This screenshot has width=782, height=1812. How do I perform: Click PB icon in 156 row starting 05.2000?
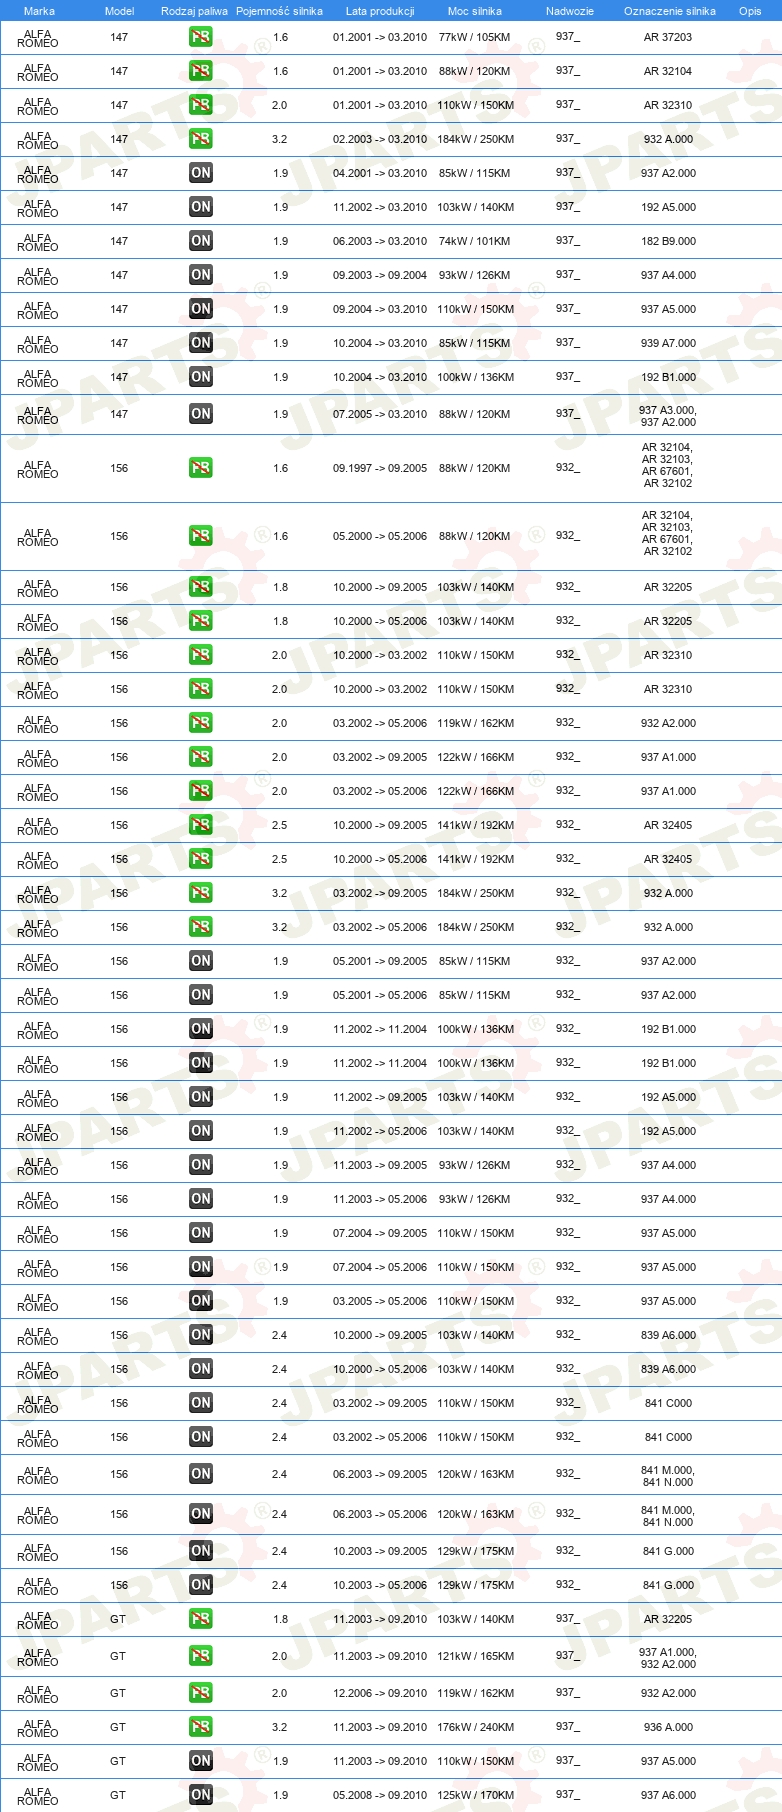coord(201,536)
